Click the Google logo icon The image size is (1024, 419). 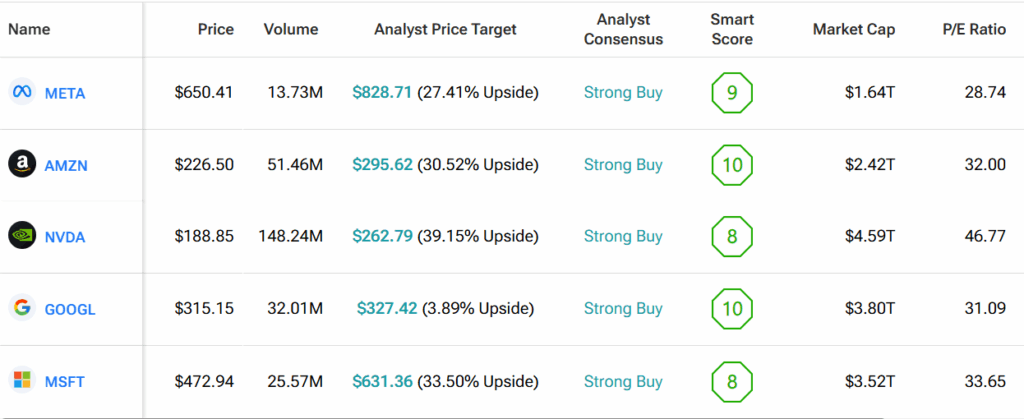tap(21, 308)
